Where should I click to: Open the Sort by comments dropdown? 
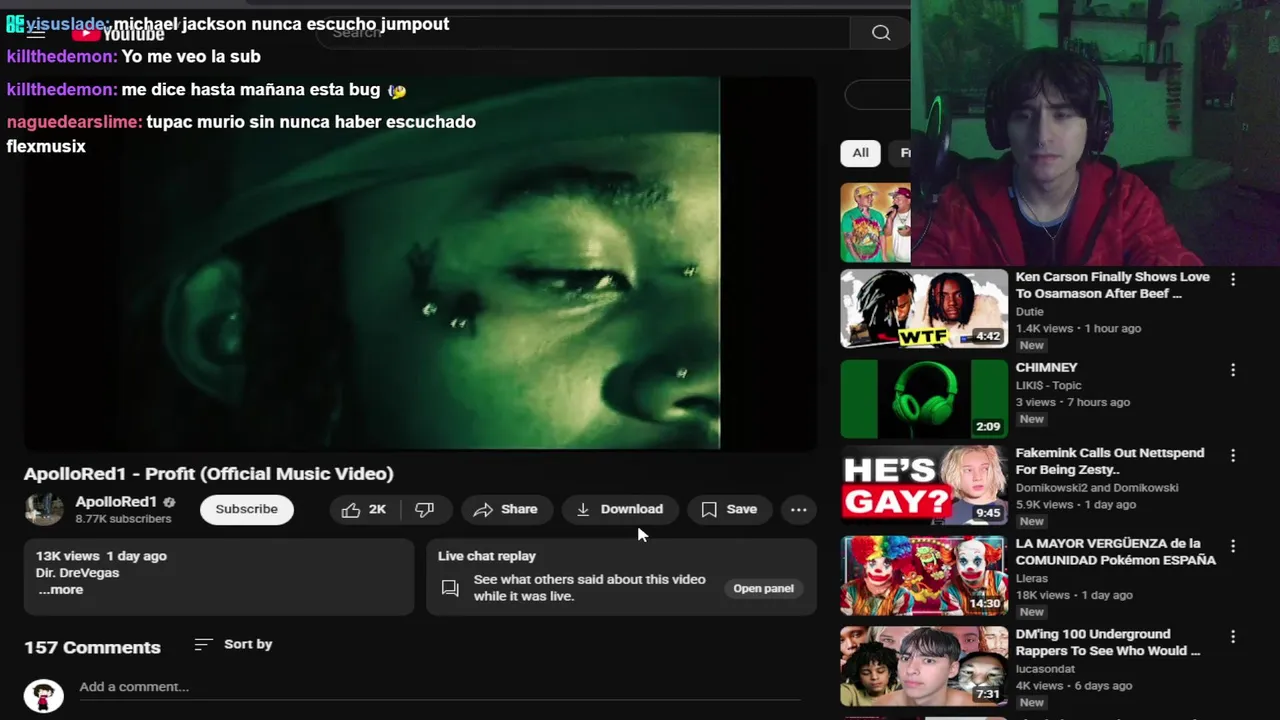coord(233,644)
